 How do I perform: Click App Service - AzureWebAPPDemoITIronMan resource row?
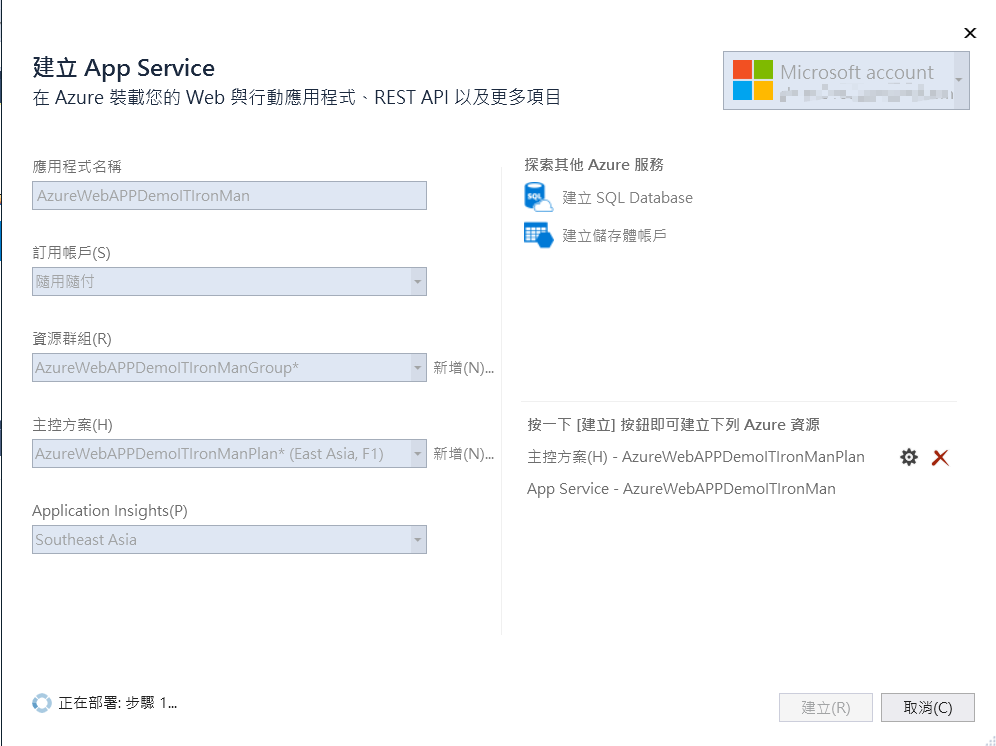click(x=681, y=489)
